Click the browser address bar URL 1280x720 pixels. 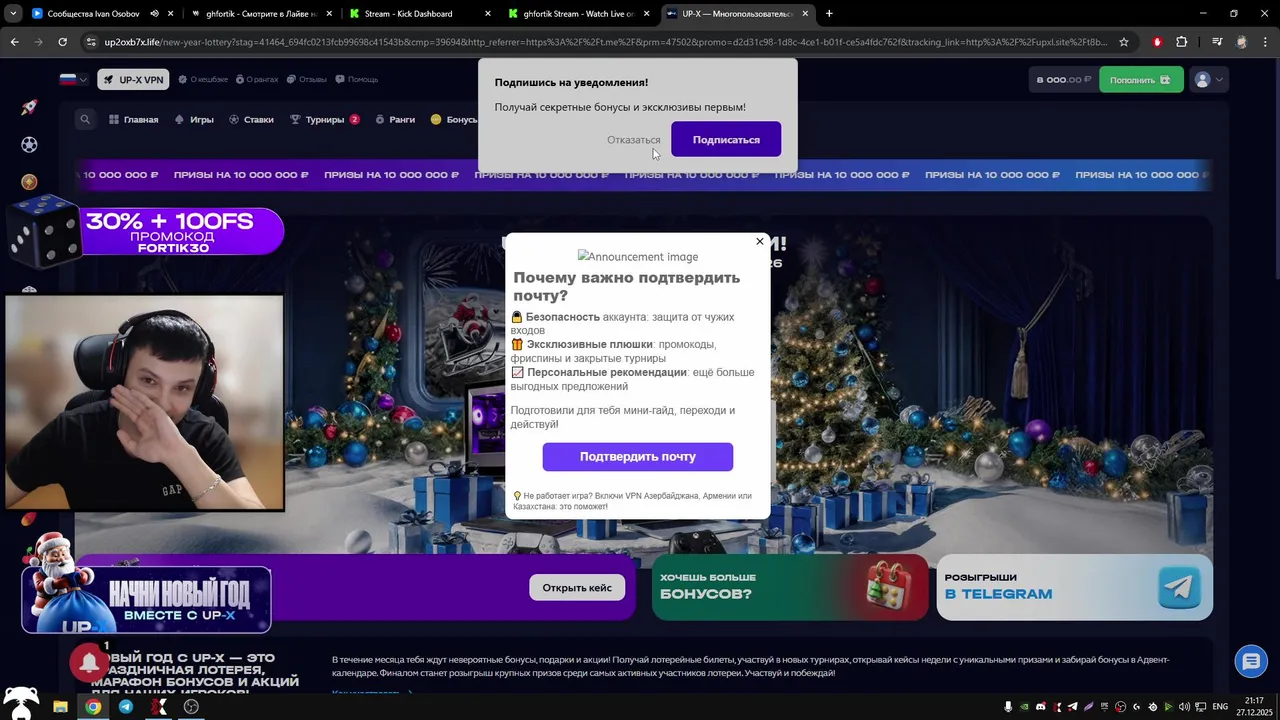pyautogui.click(x=605, y=42)
